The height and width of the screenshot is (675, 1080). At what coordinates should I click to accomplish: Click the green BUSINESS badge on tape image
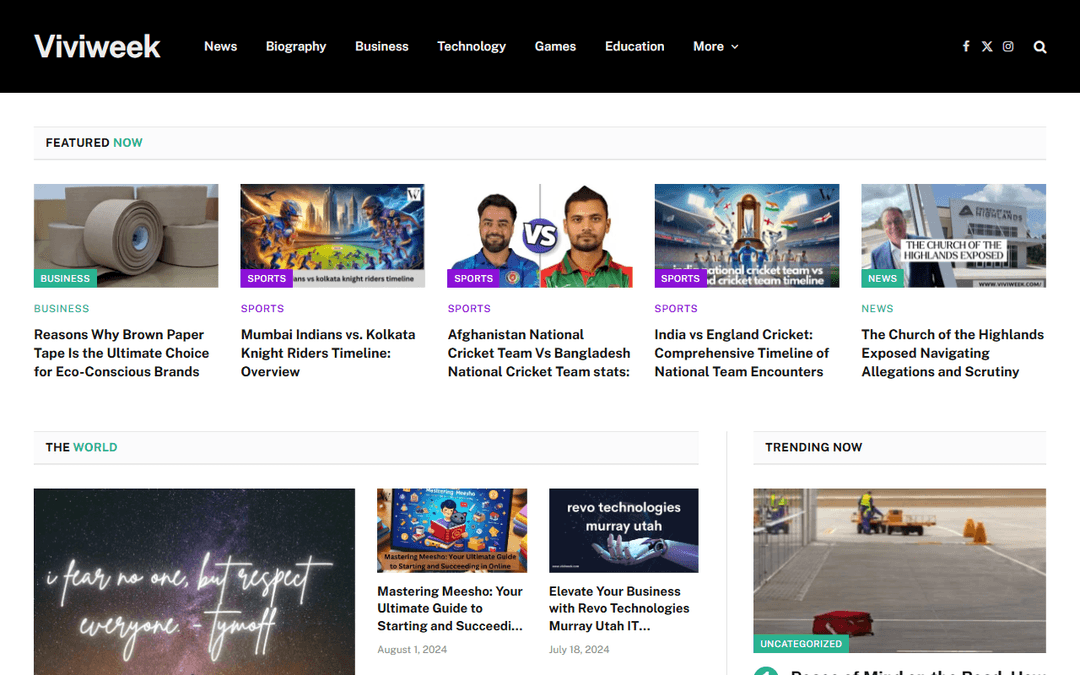[x=65, y=278]
